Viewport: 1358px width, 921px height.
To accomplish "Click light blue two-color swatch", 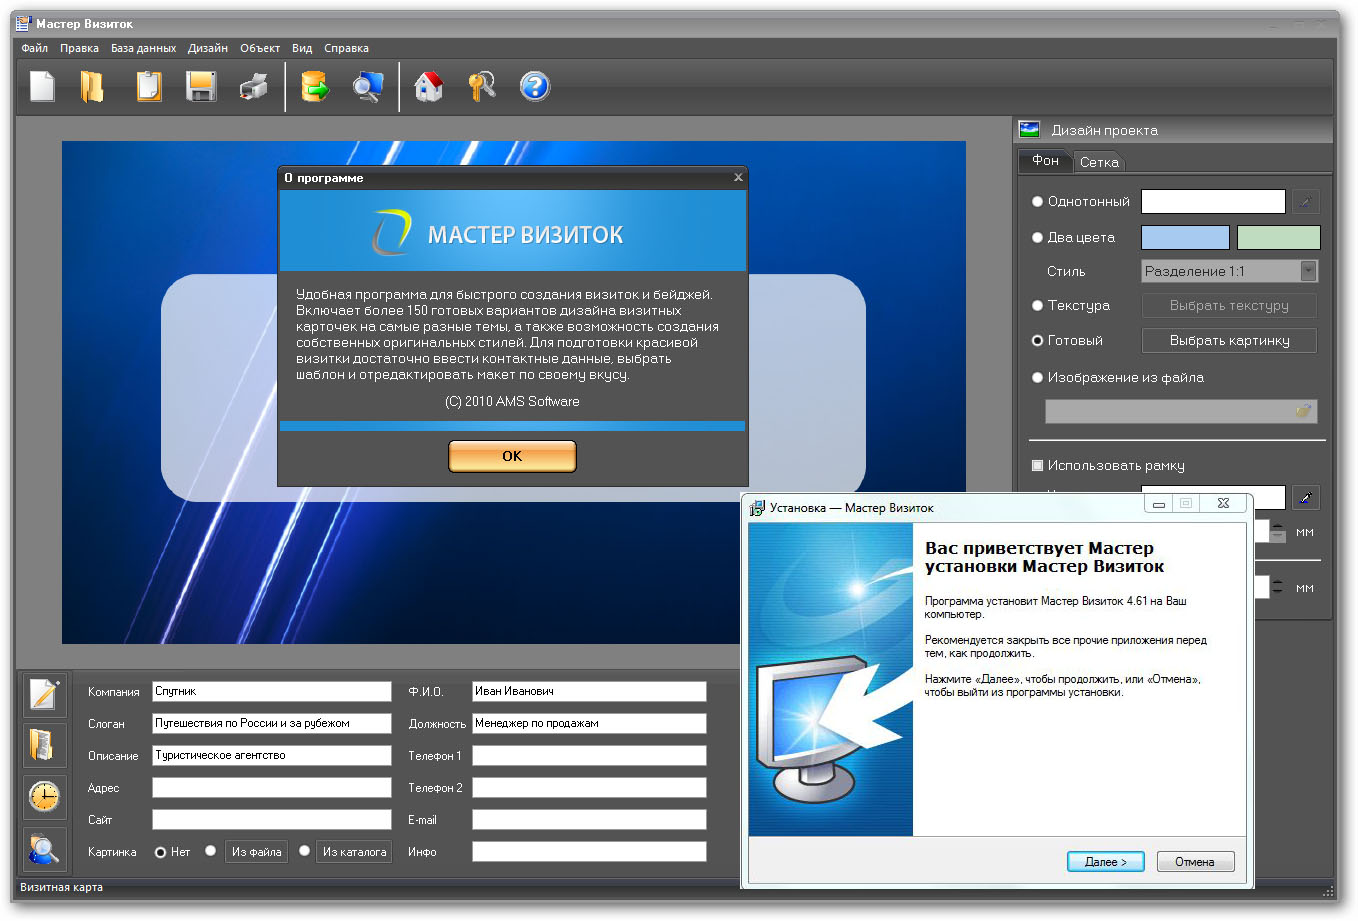I will point(1185,238).
